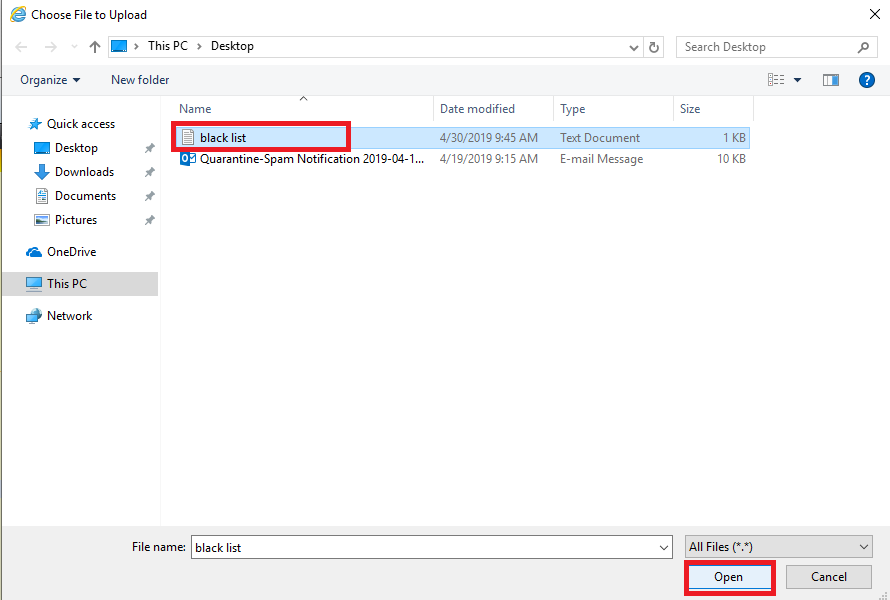Screen dimensions: 890x600
Task: Create a New folder
Action: 140,80
